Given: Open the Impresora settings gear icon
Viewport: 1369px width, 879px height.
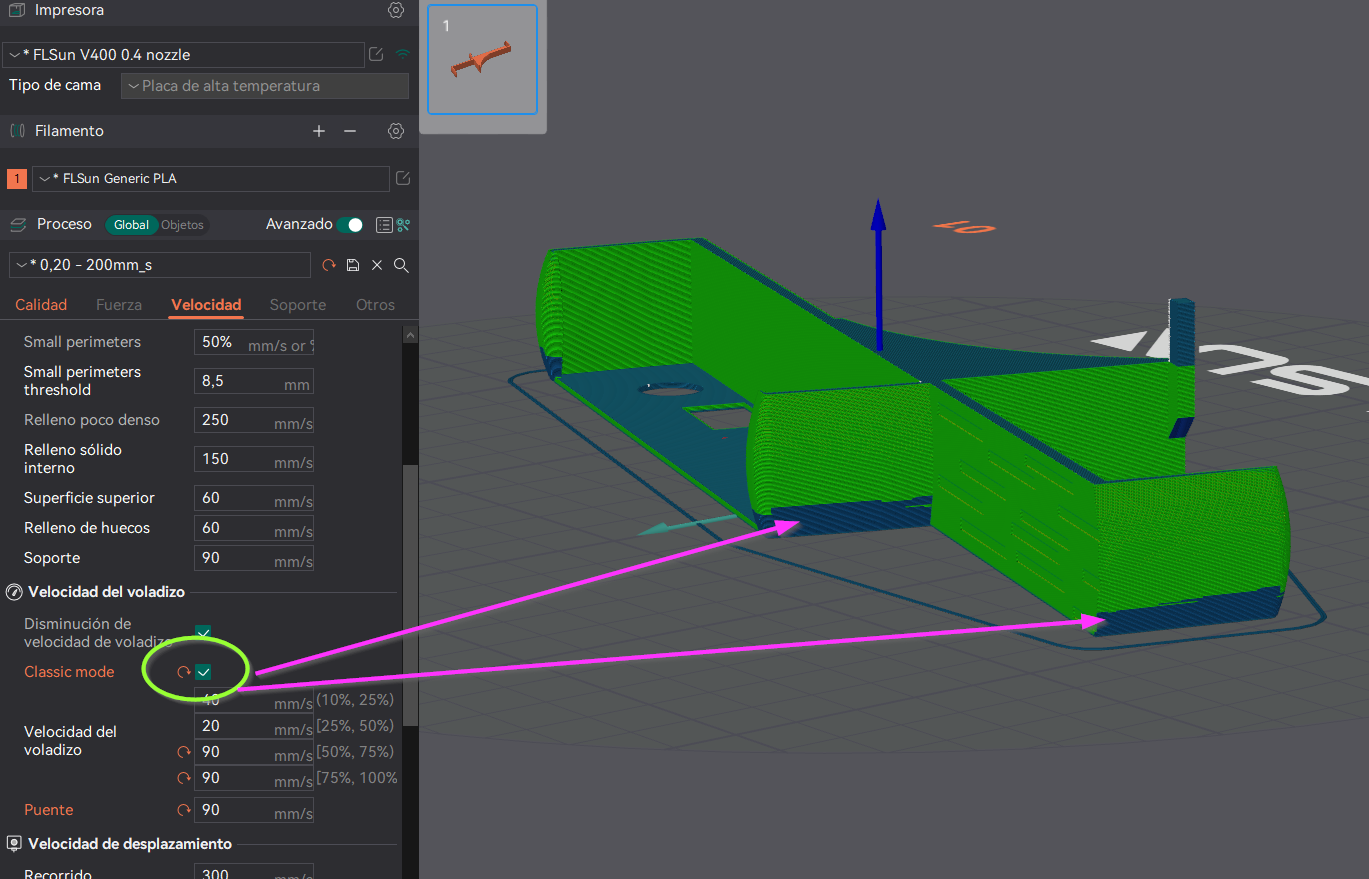Looking at the screenshot, I should tap(395, 10).
